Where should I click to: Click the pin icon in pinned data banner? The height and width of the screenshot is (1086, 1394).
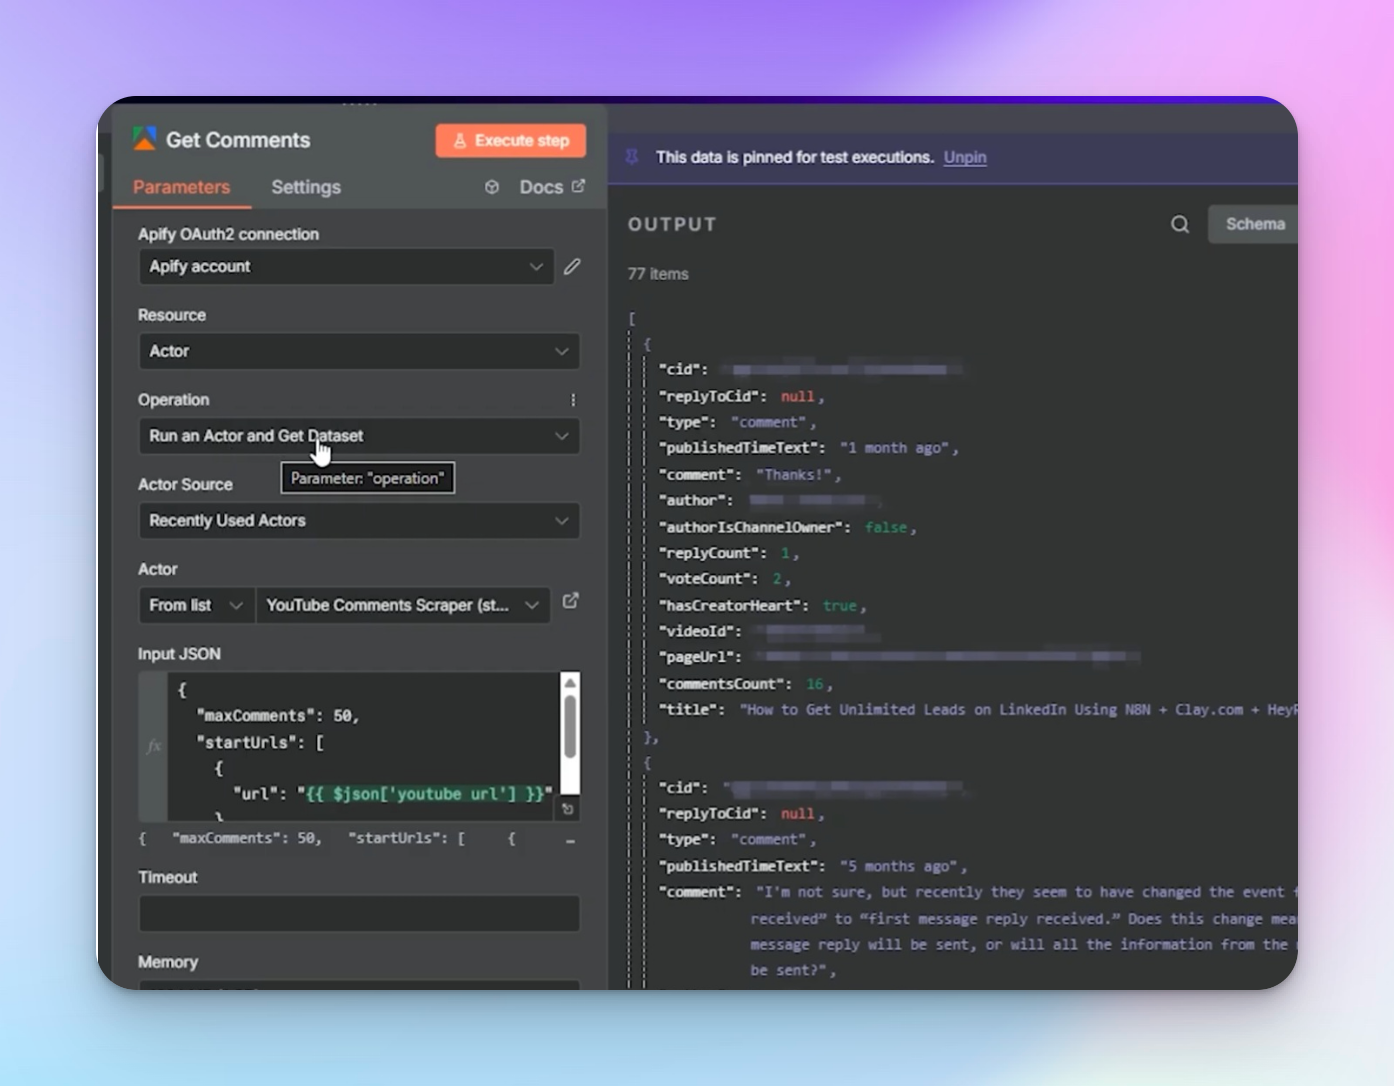point(632,157)
